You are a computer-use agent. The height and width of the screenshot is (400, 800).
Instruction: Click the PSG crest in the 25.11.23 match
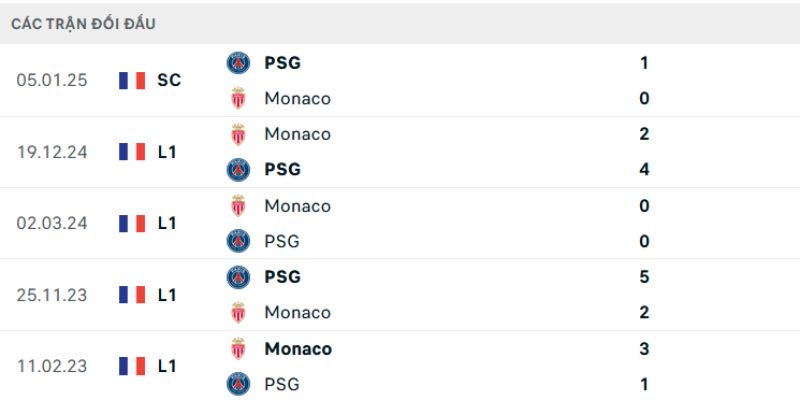(238, 277)
